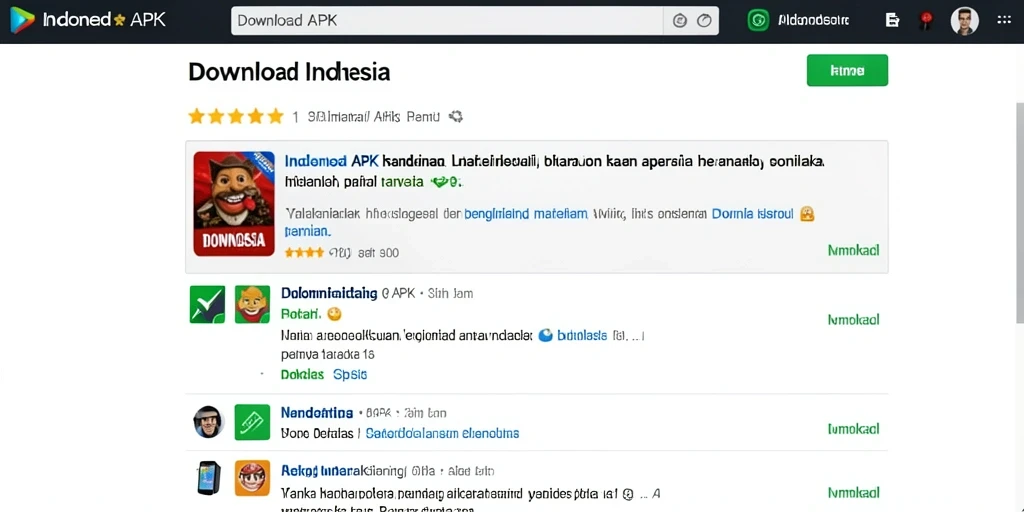Image resolution: width=1024 pixels, height=512 pixels.
Task: Follow the blue benginleind mateliam link
Action: pos(526,214)
